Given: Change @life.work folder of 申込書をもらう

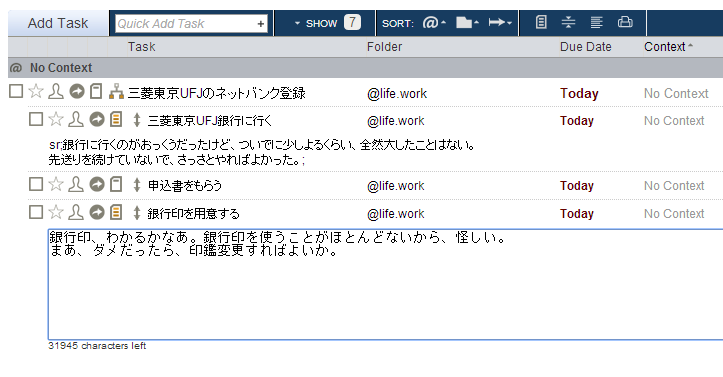Looking at the screenshot, I should tap(396, 186).
